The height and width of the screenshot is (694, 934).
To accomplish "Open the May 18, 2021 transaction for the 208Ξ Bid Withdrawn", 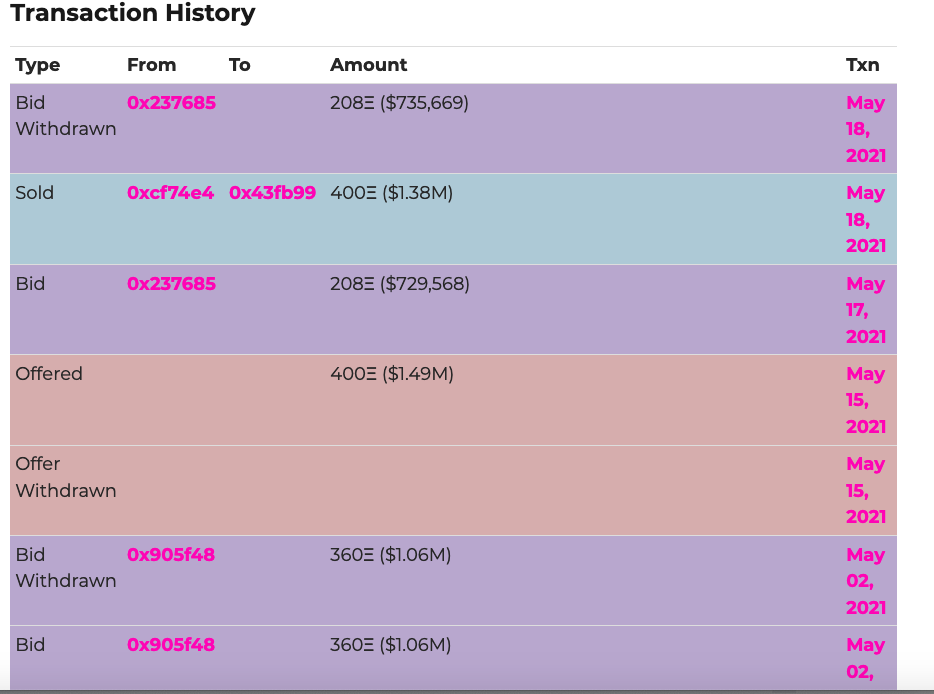I will pos(865,129).
